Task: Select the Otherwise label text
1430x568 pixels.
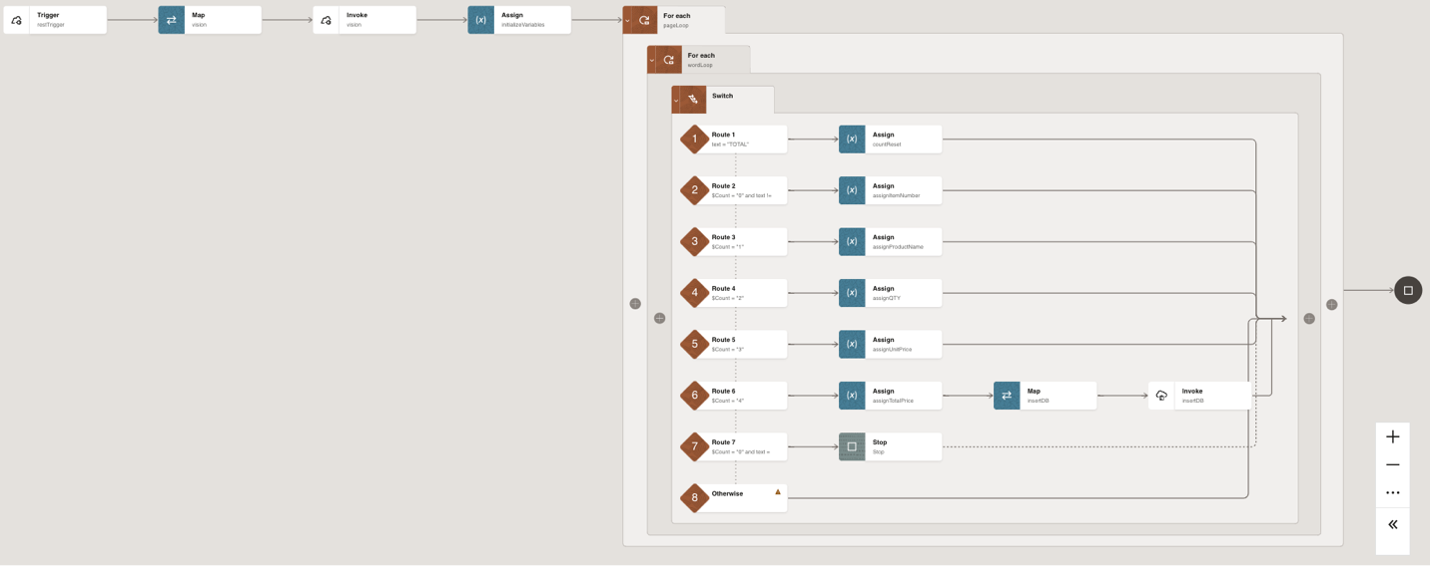Action: pos(727,493)
